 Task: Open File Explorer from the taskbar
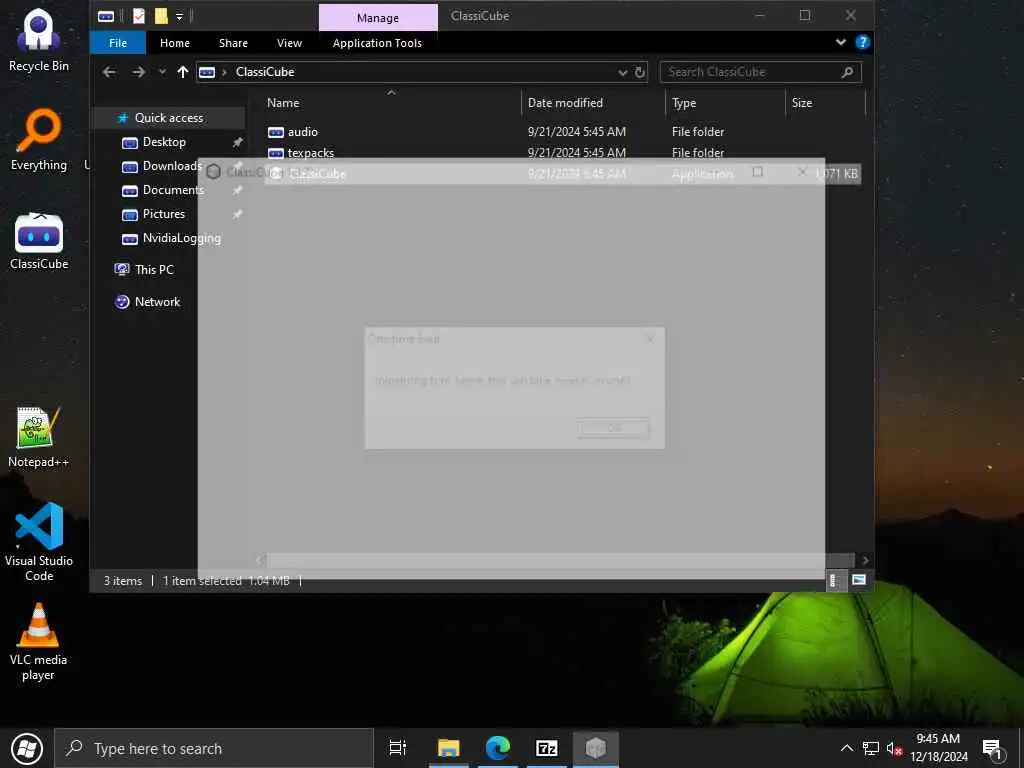pos(449,748)
